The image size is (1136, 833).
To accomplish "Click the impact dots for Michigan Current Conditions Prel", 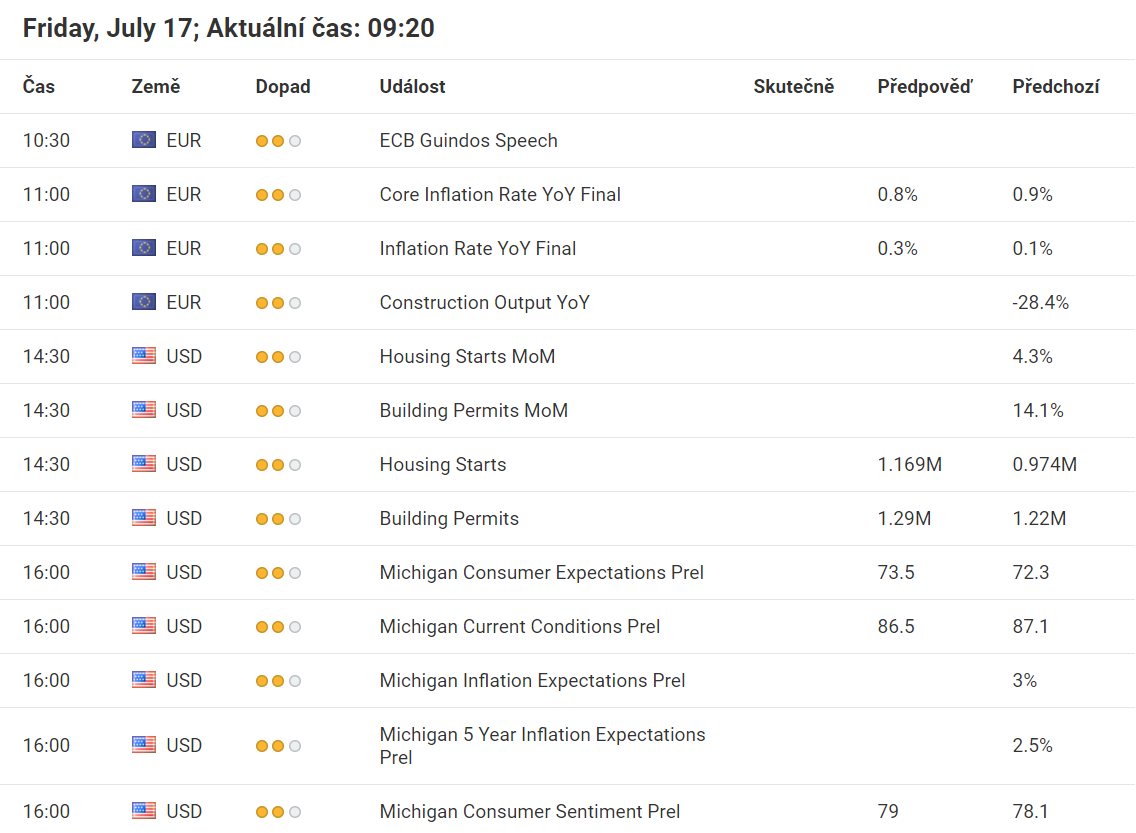I will pos(278,627).
